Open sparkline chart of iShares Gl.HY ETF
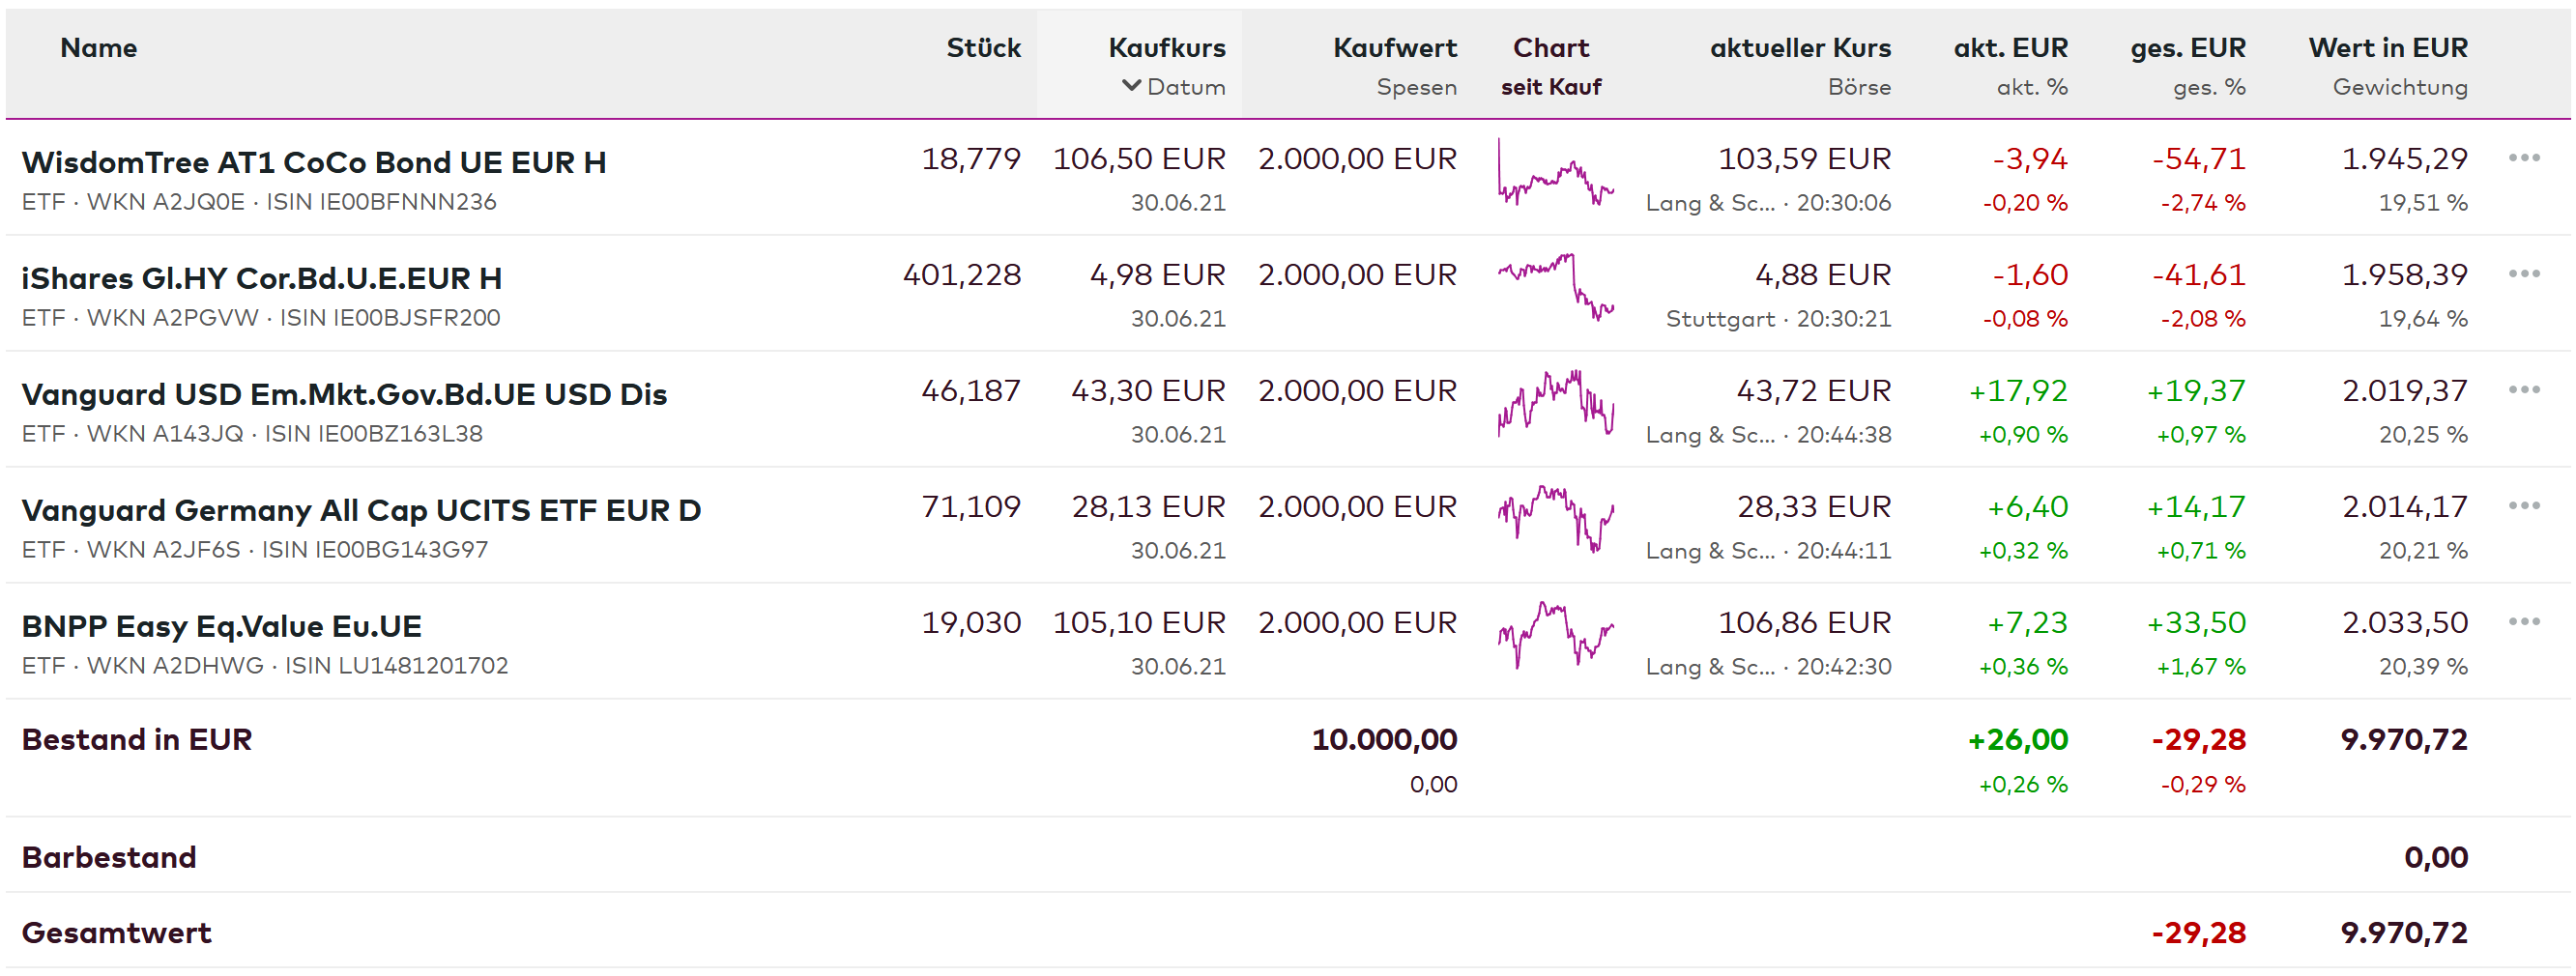This screenshot has width=2576, height=976. click(x=1555, y=287)
